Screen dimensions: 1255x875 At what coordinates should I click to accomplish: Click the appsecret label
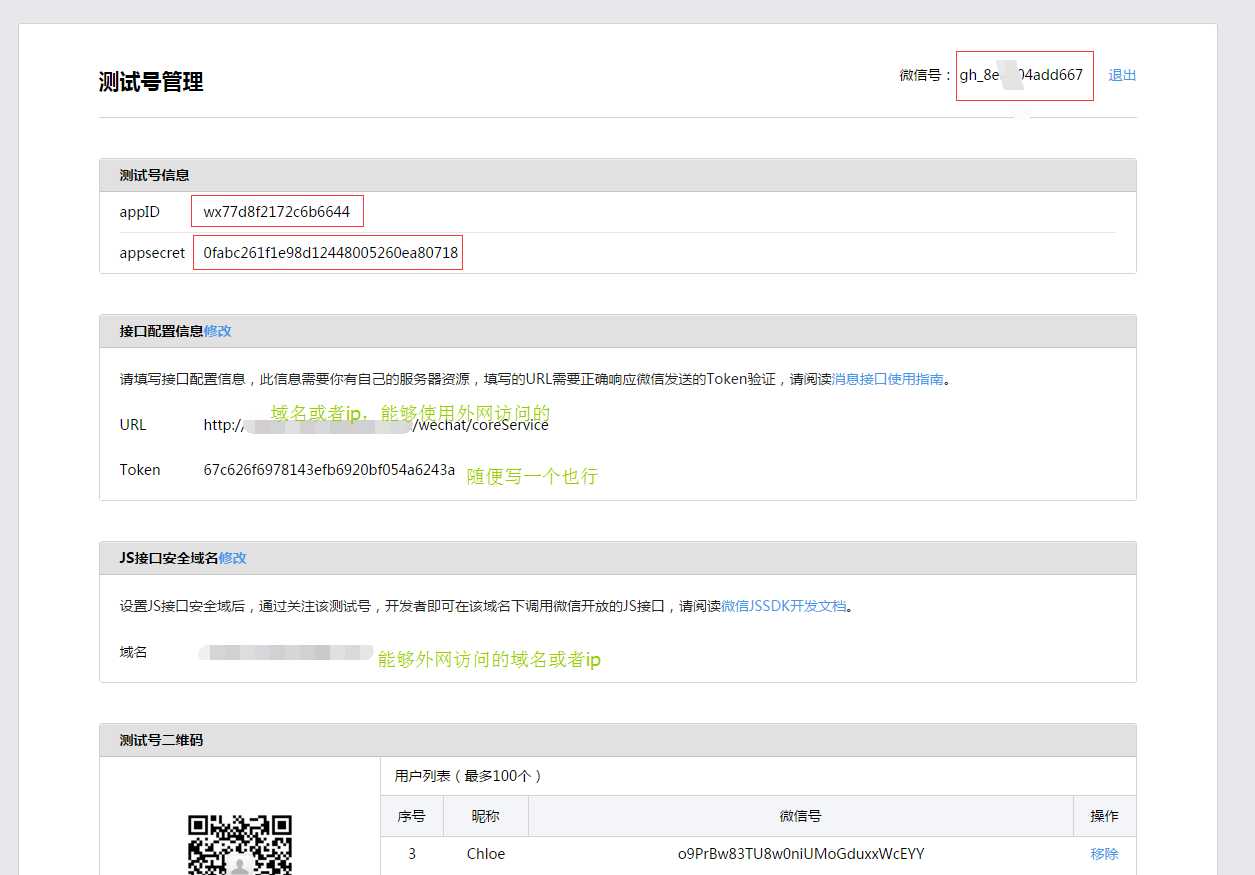pos(152,253)
